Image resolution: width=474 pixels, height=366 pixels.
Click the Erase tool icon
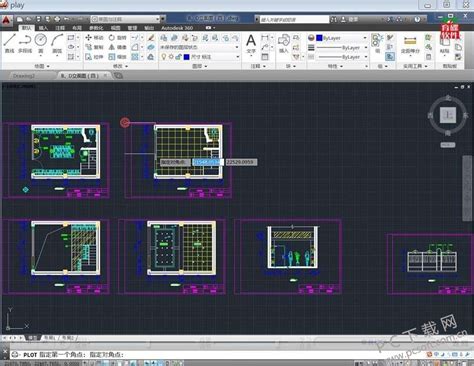[x=151, y=38]
